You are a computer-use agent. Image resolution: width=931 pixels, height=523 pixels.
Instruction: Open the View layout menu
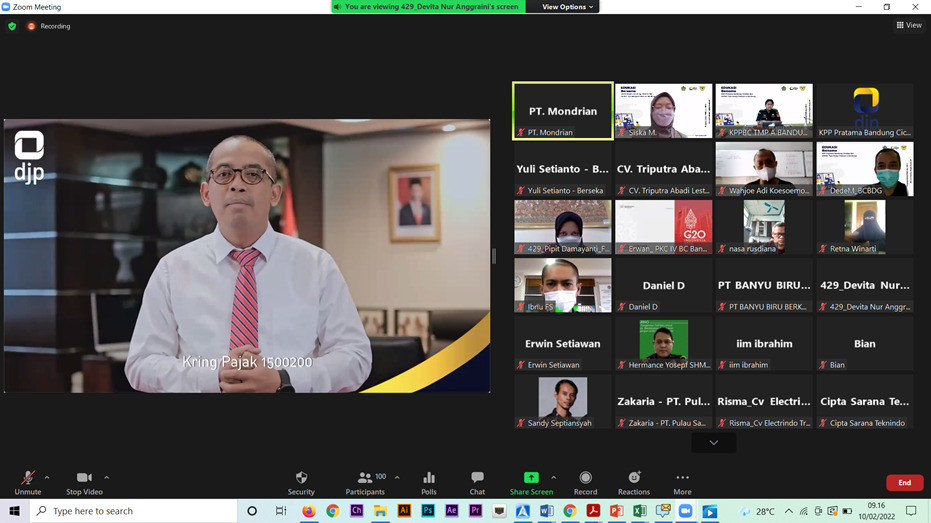[x=909, y=26]
